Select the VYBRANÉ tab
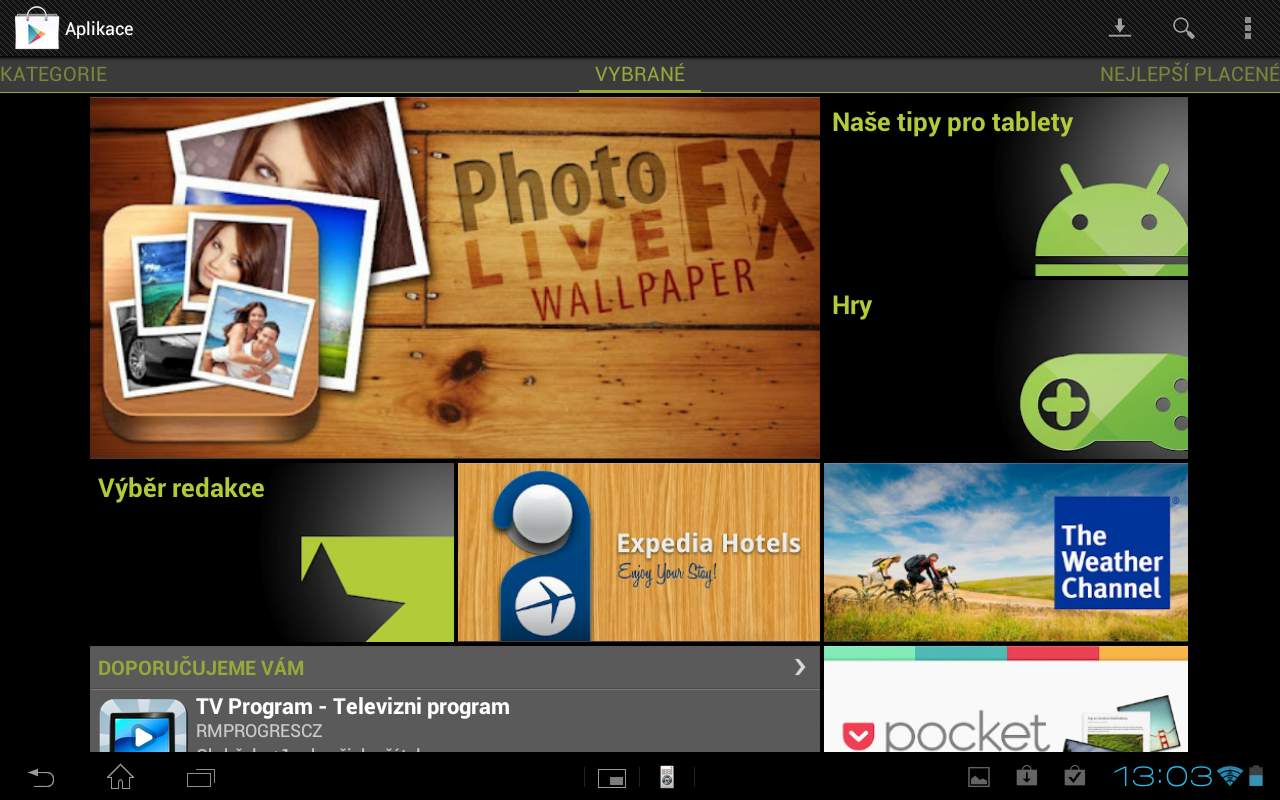 click(x=640, y=73)
